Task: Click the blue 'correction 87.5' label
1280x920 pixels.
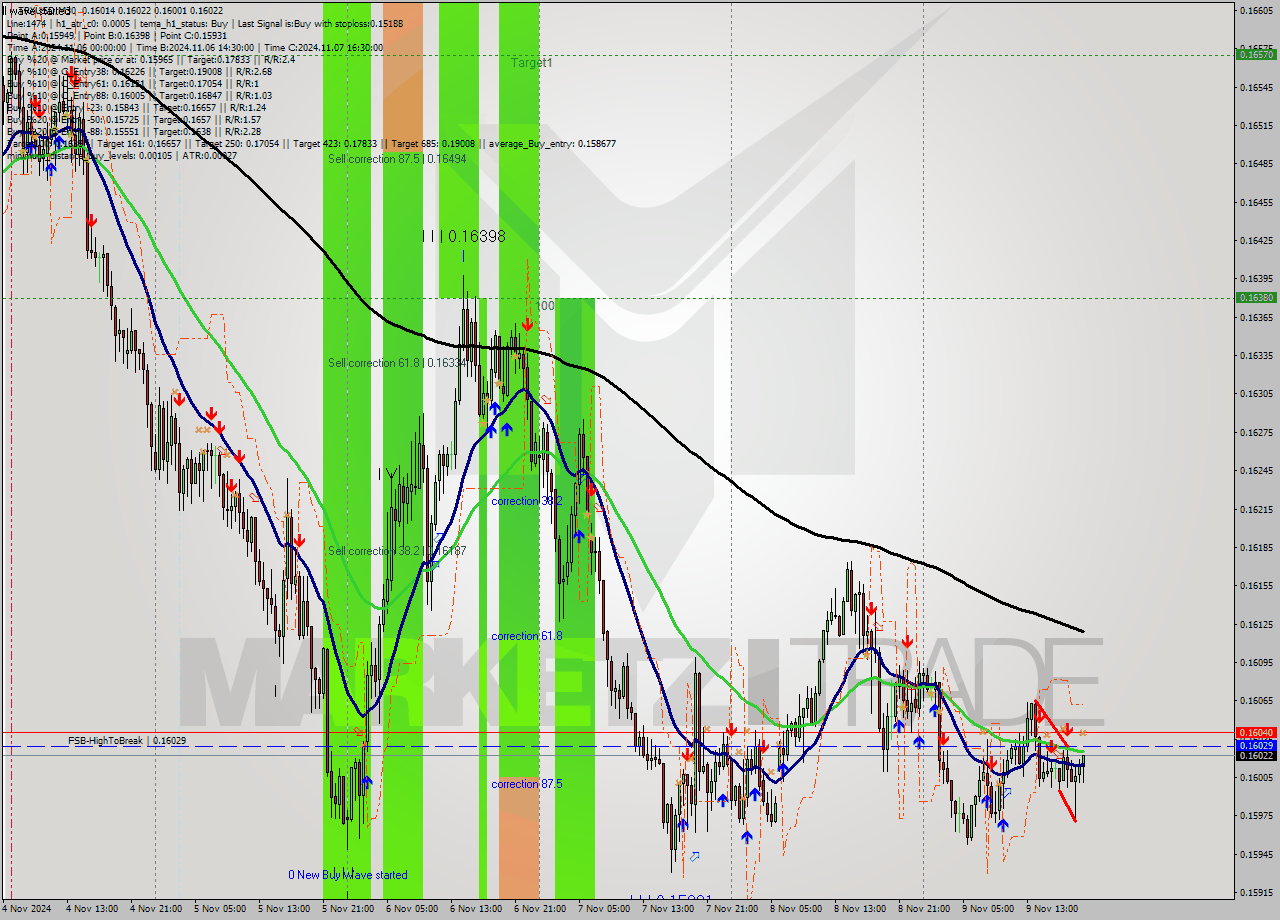Action: click(527, 783)
